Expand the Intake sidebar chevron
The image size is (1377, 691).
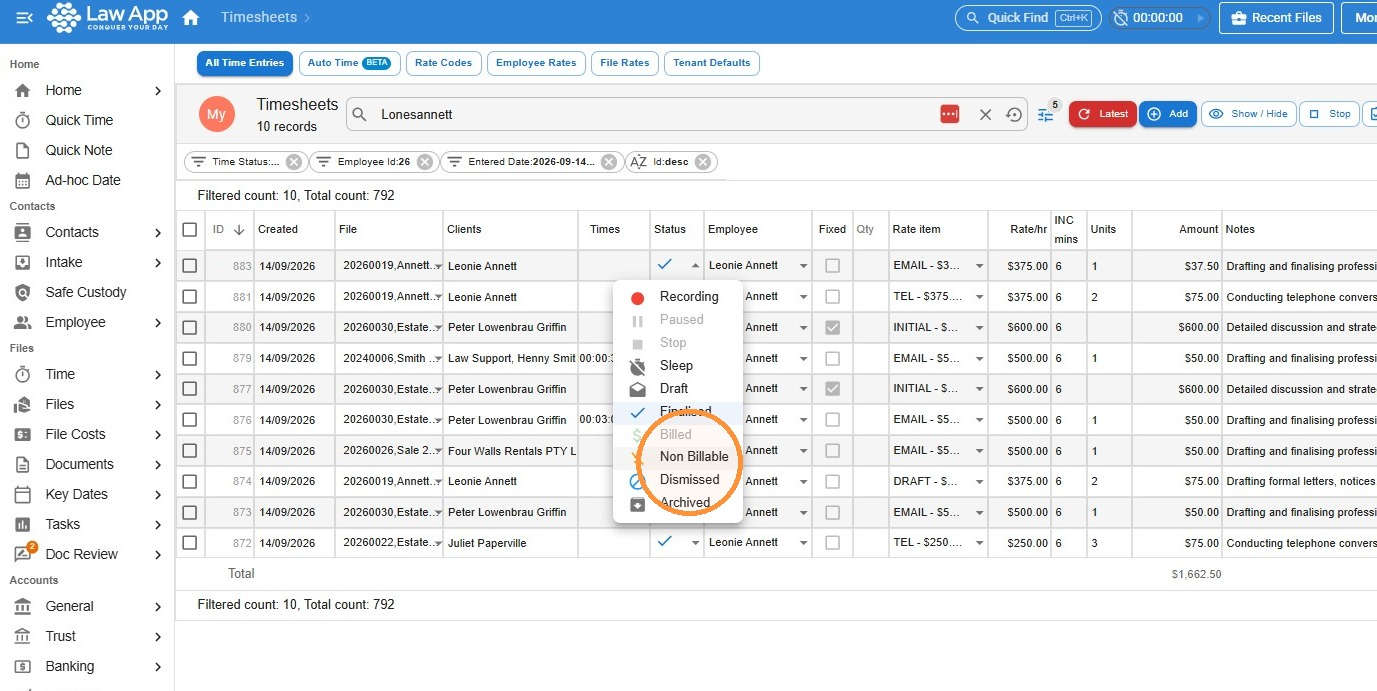tap(158, 263)
